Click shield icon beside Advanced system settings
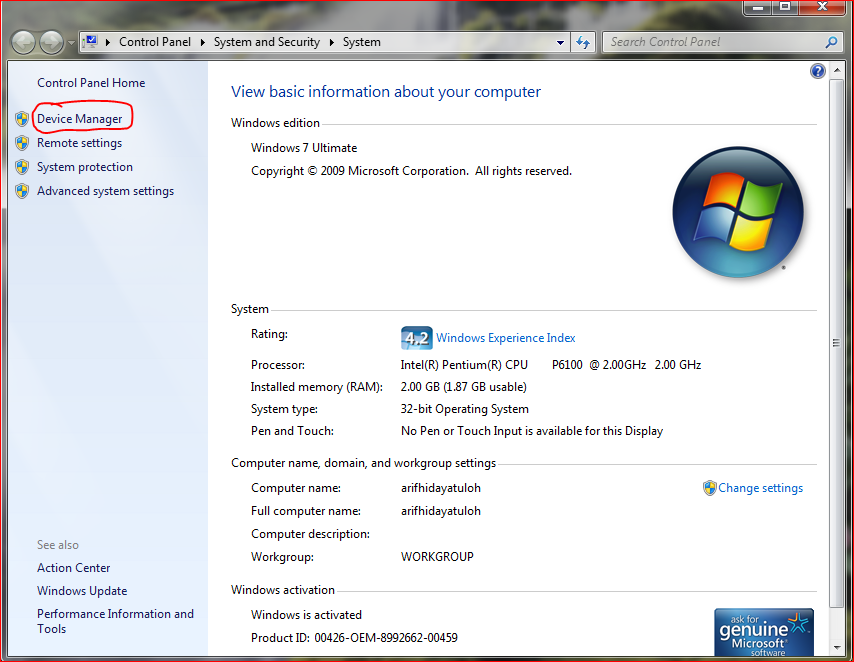This screenshot has height=662, width=854. [22, 191]
